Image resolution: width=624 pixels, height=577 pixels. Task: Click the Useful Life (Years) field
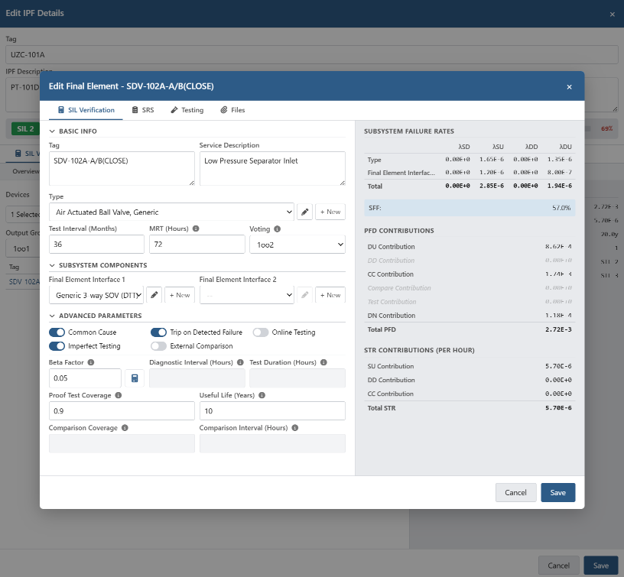(x=273, y=411)
